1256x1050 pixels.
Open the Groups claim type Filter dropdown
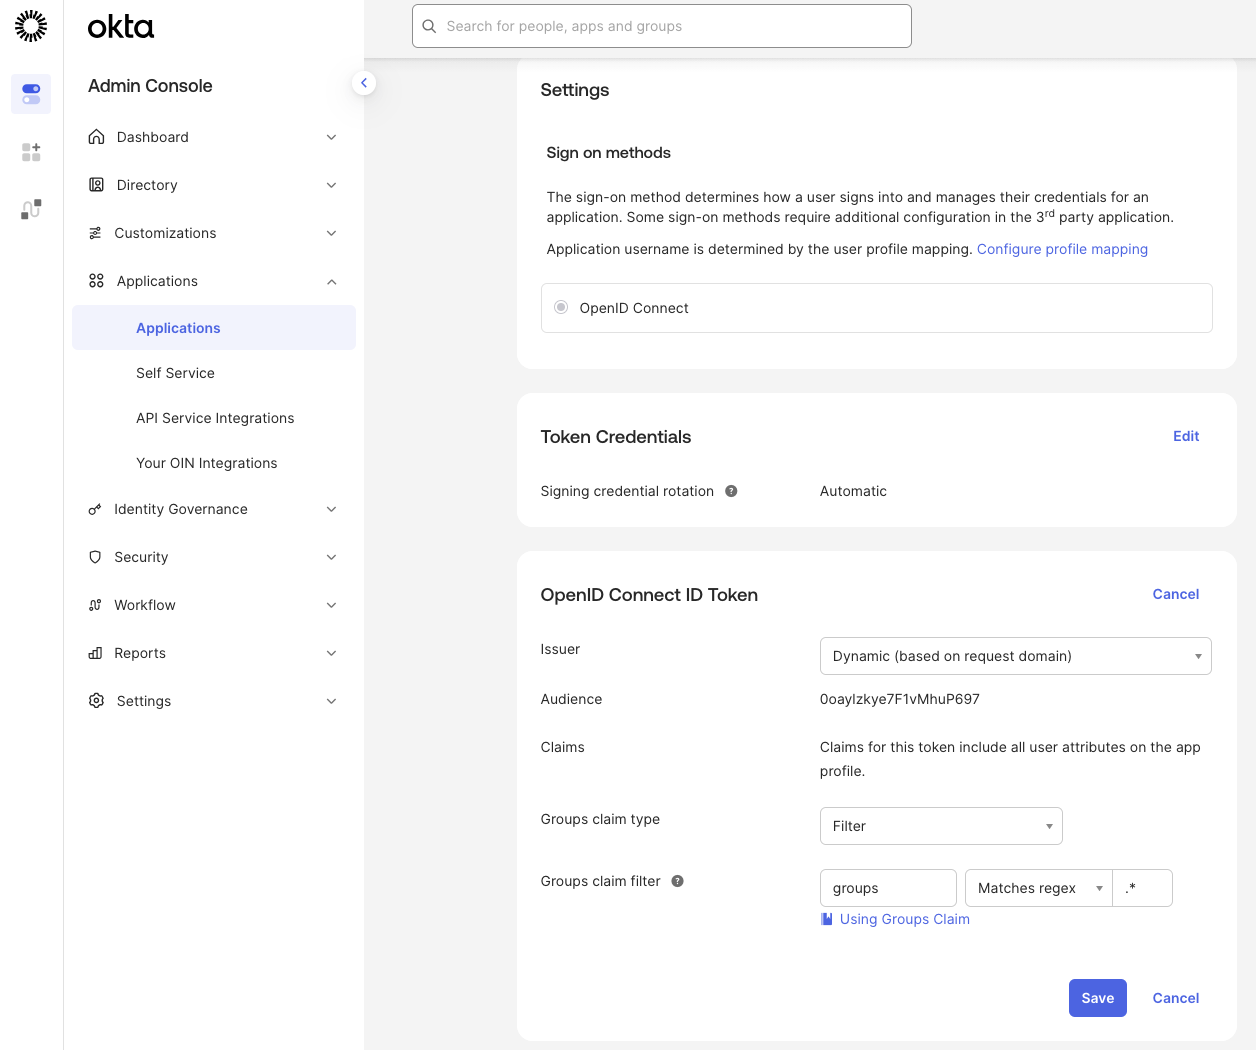point(940,826)
